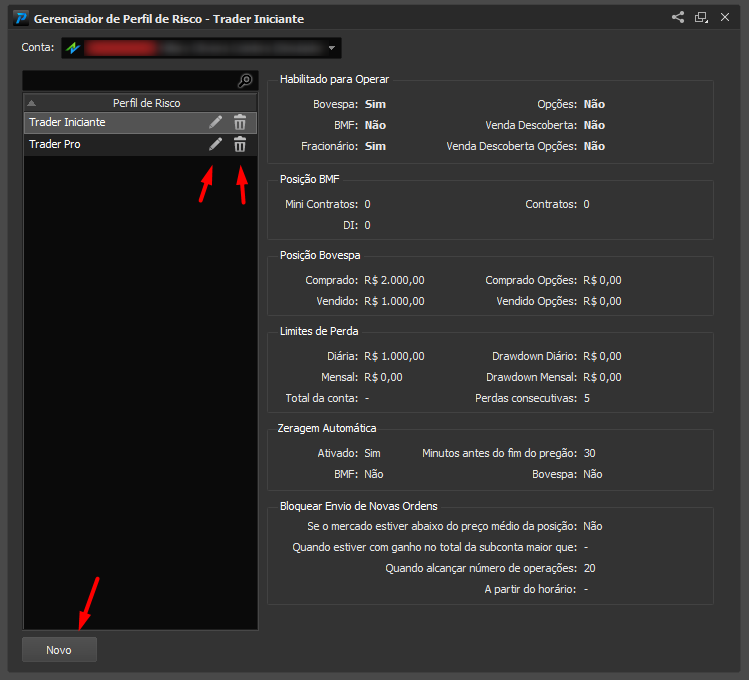Edit the Trader Iniciante risk profile
749x680 pixels.
pos(215,122)
